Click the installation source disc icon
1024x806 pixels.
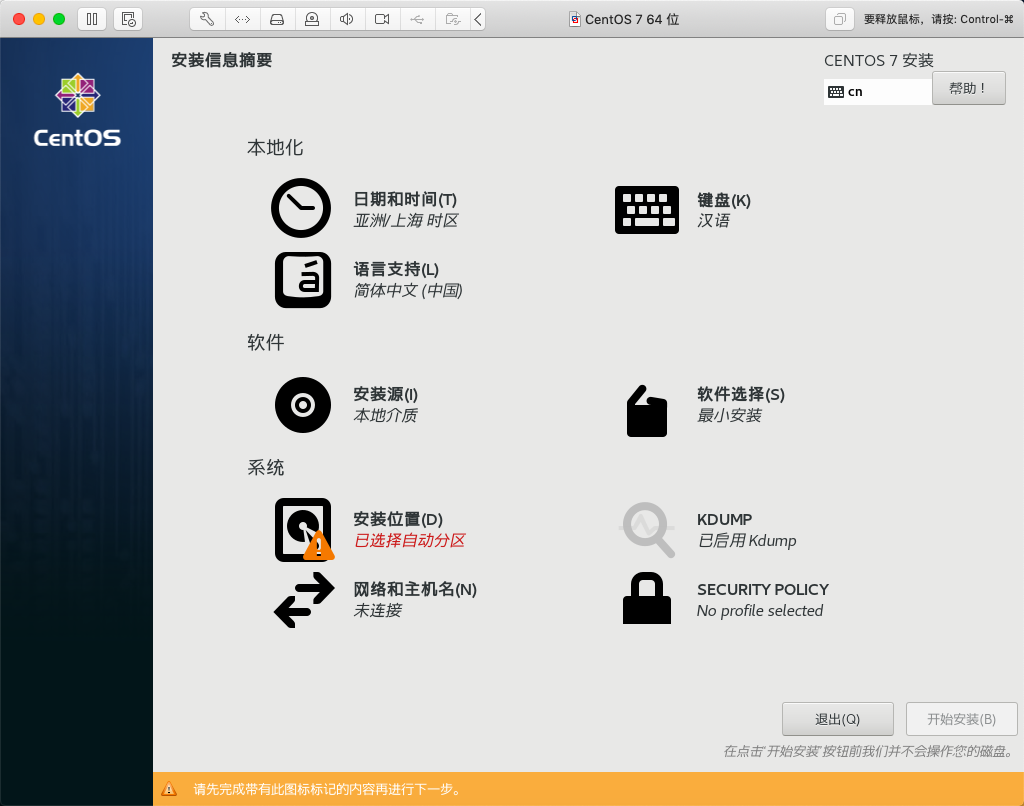303,405
